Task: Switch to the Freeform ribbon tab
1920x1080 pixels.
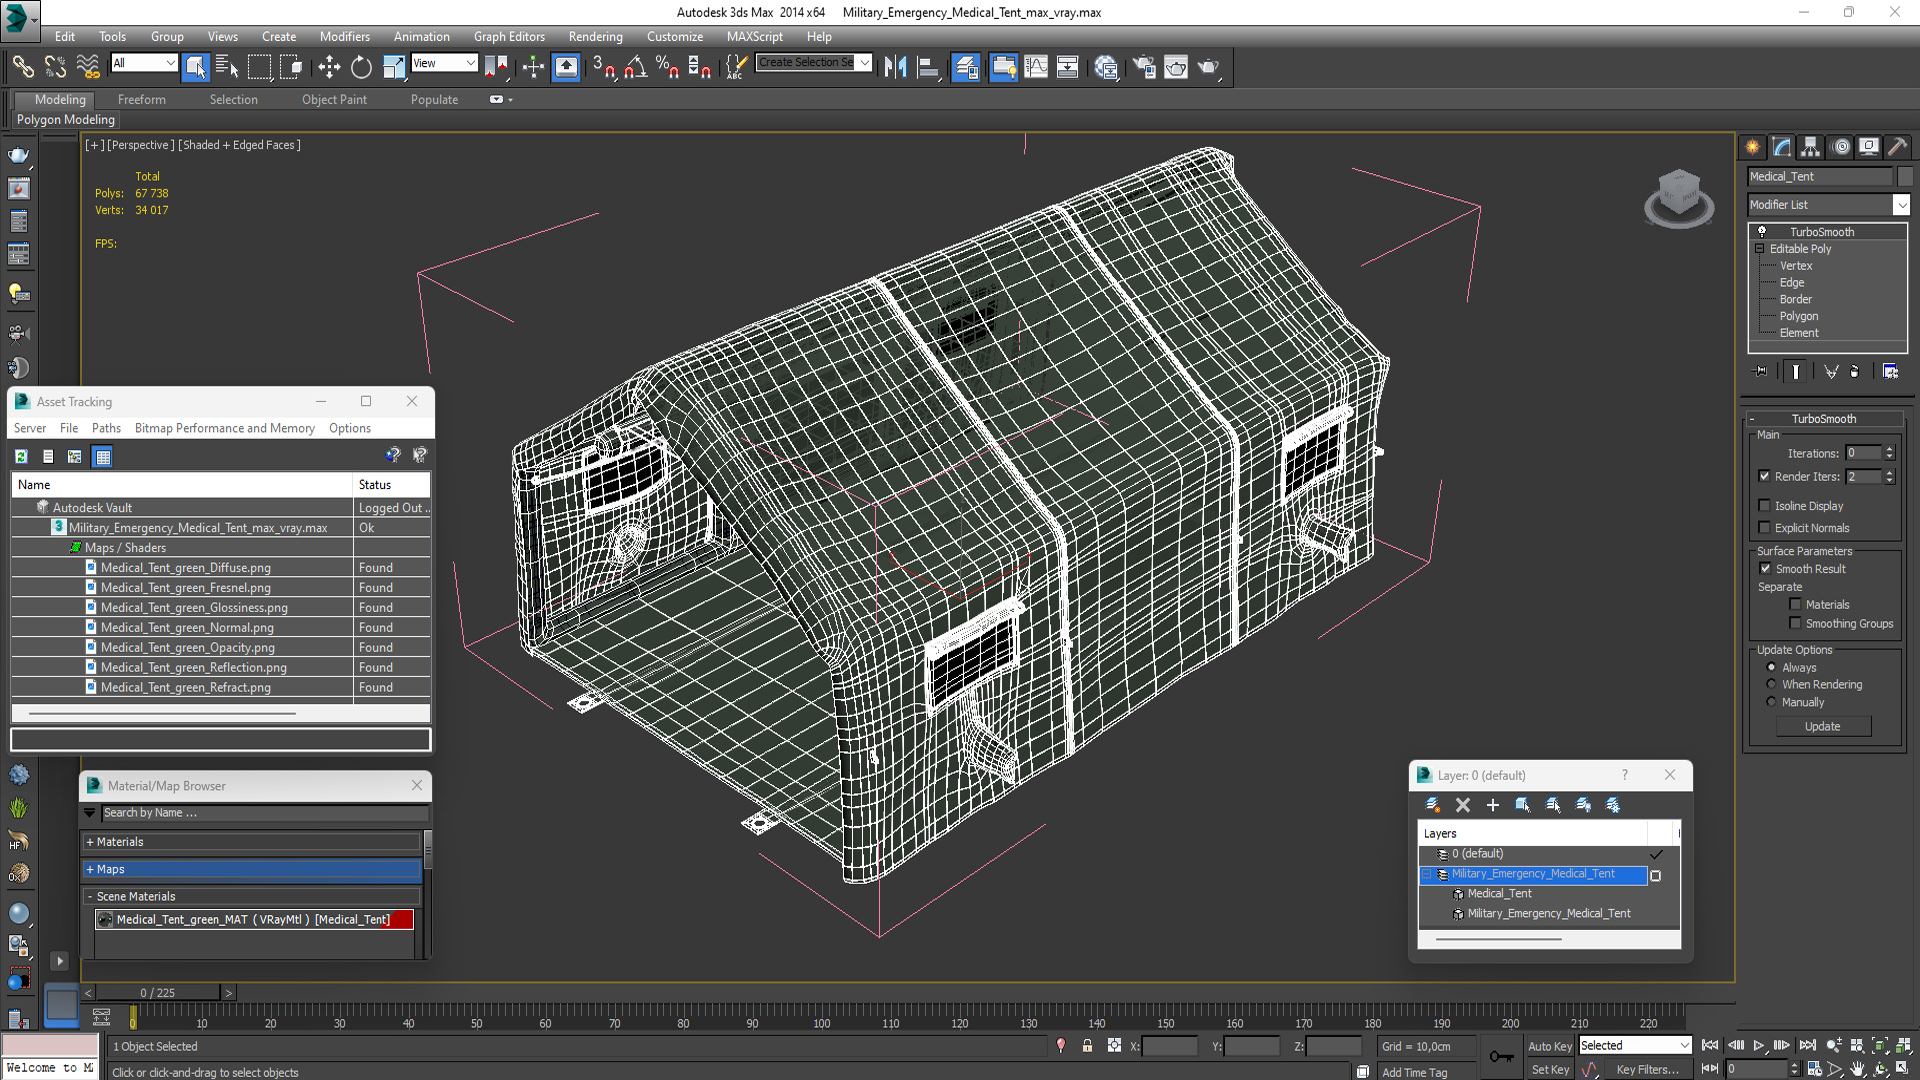Action: click(141, 99)
